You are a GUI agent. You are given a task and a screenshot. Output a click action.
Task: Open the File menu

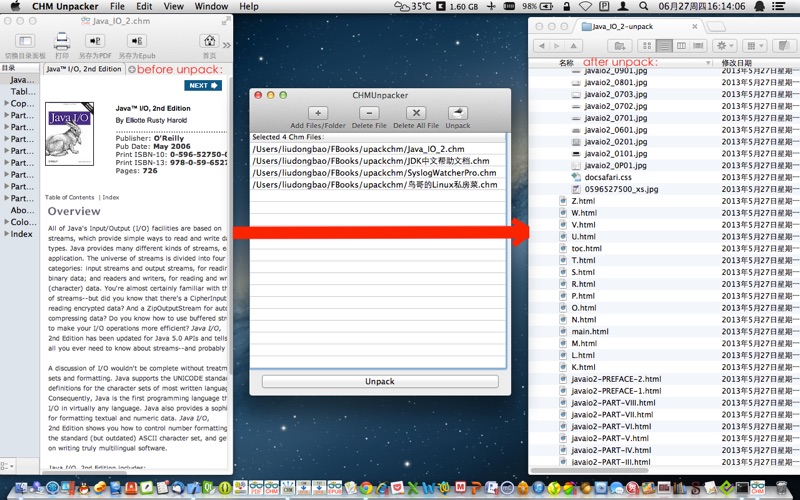[x=117, y=7]
